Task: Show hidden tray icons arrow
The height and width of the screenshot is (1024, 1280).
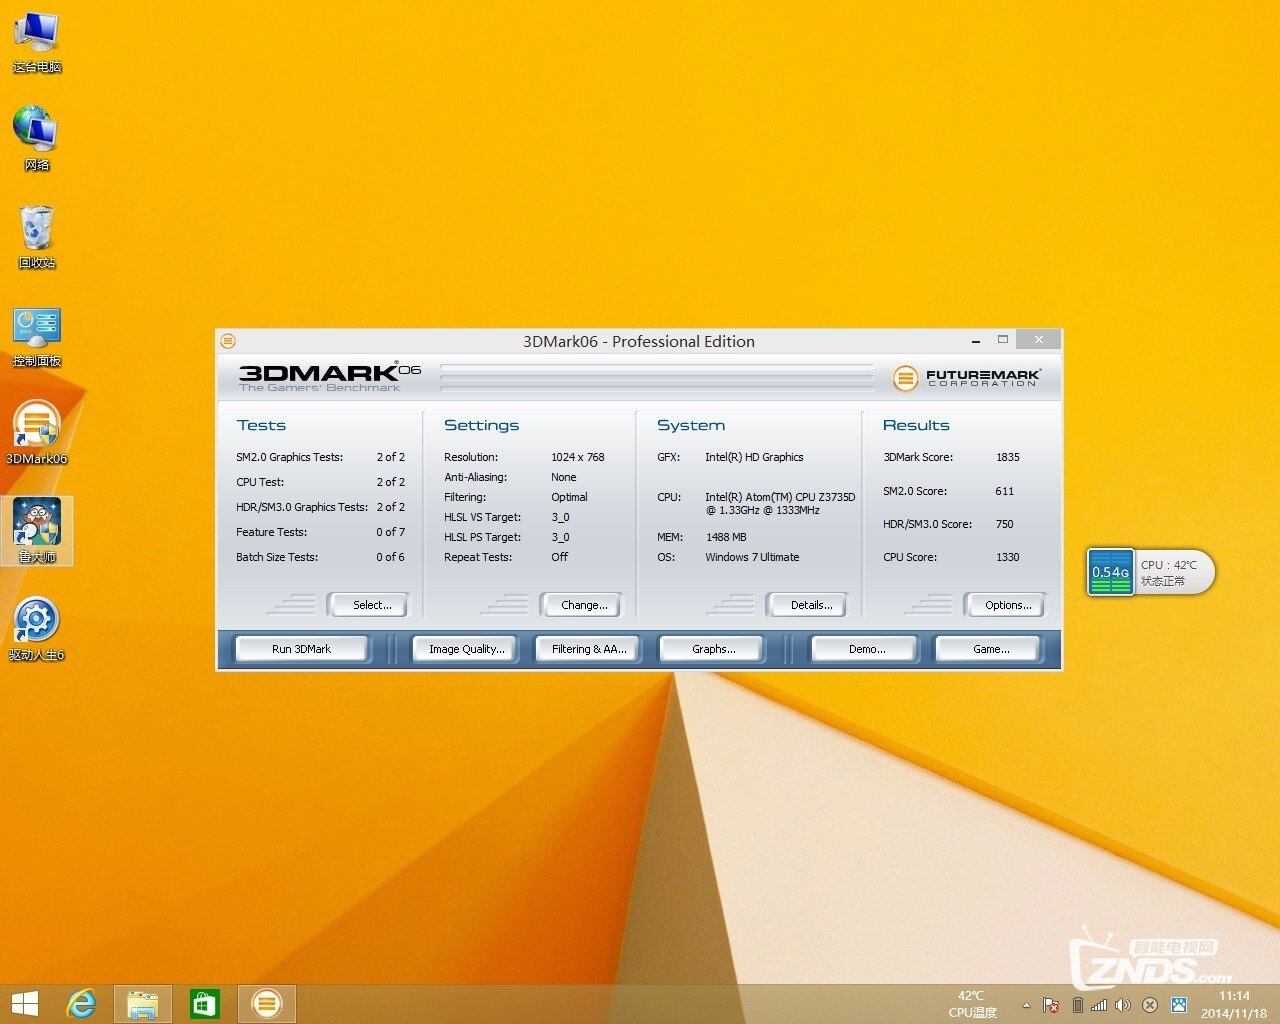Action: (x=1026, y=1005)
